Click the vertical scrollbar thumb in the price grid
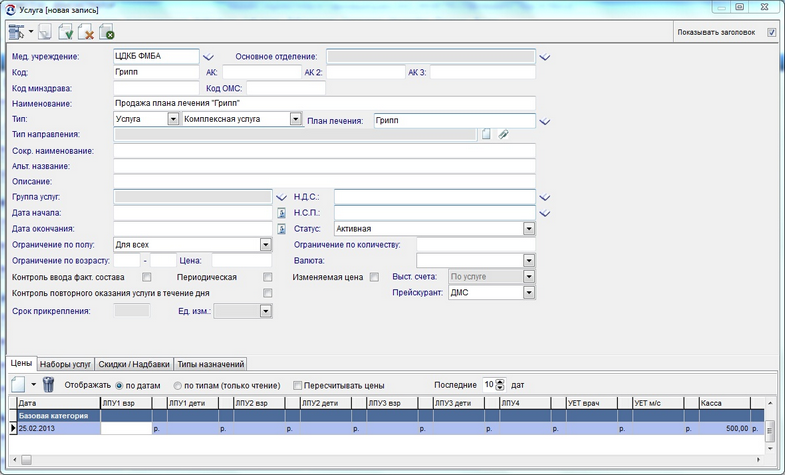Screen dimensions: 785x475 point(770,430)
